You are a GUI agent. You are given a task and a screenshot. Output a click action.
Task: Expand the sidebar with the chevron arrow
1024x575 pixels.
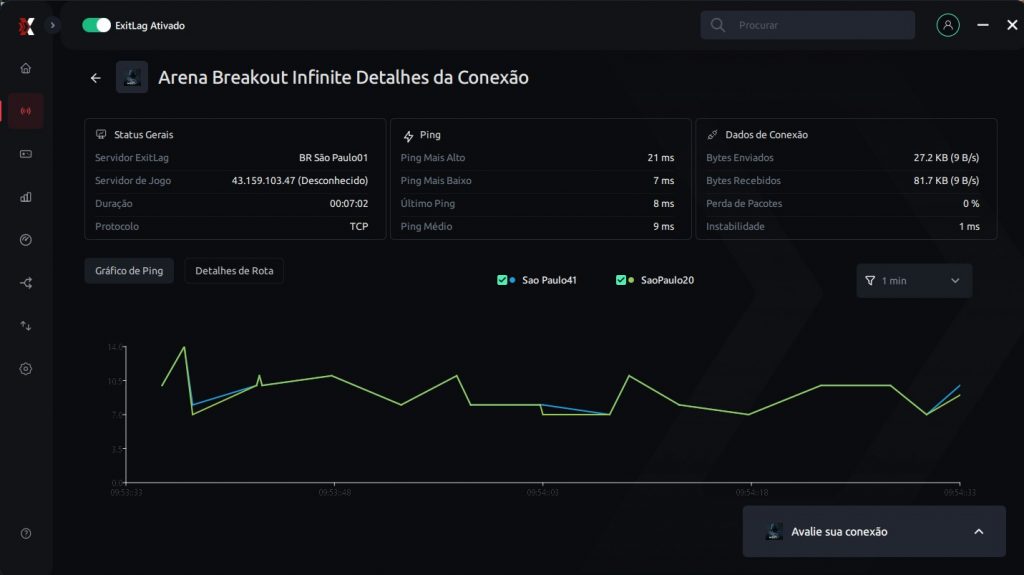[52, 25]
